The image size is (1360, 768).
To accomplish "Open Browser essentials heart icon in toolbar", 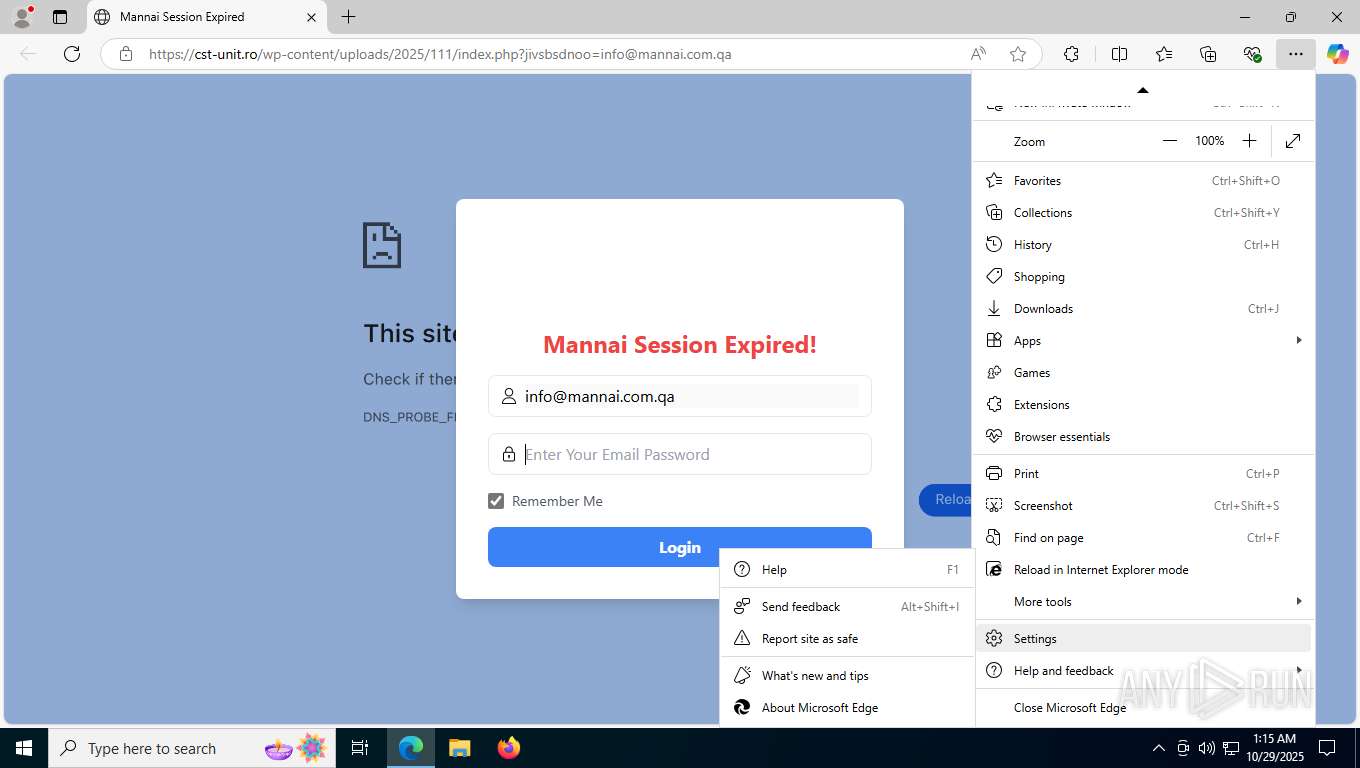I will coord(1252,54).
